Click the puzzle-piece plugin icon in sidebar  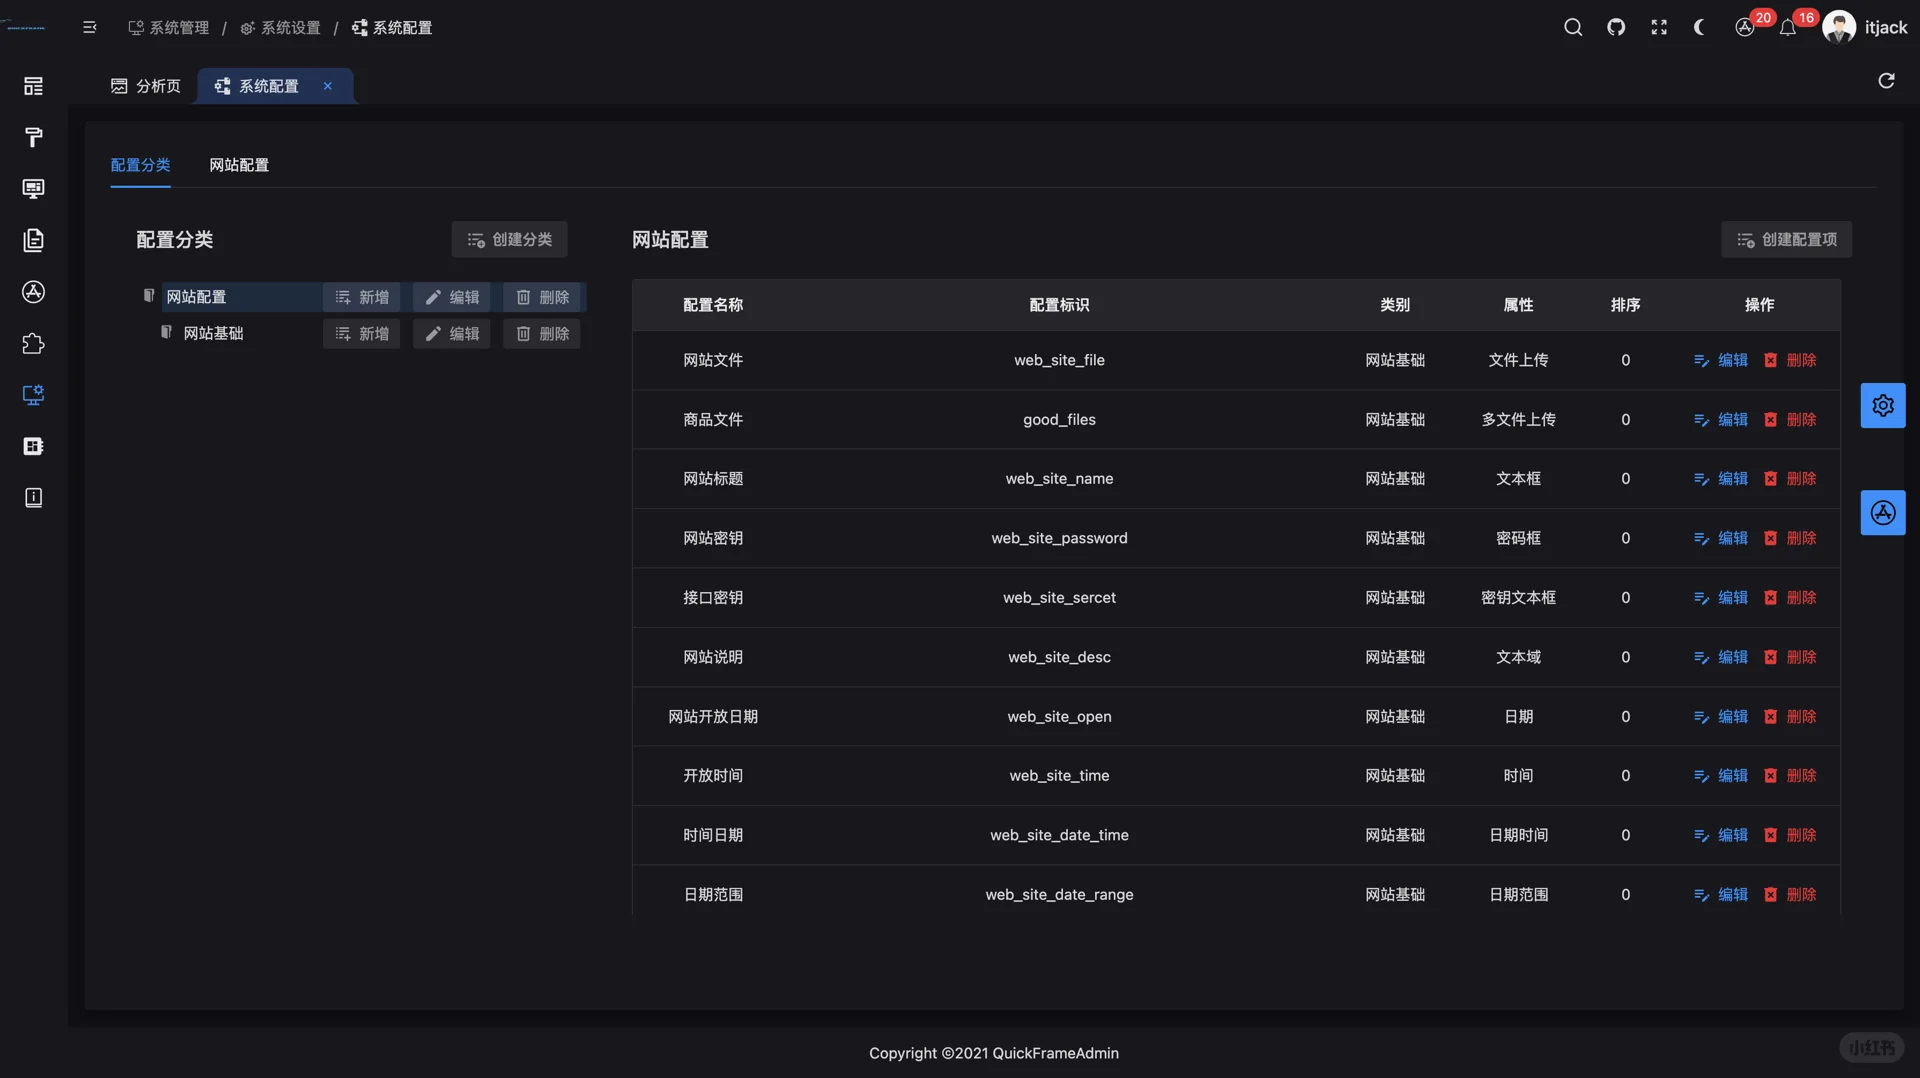[33, 344]
